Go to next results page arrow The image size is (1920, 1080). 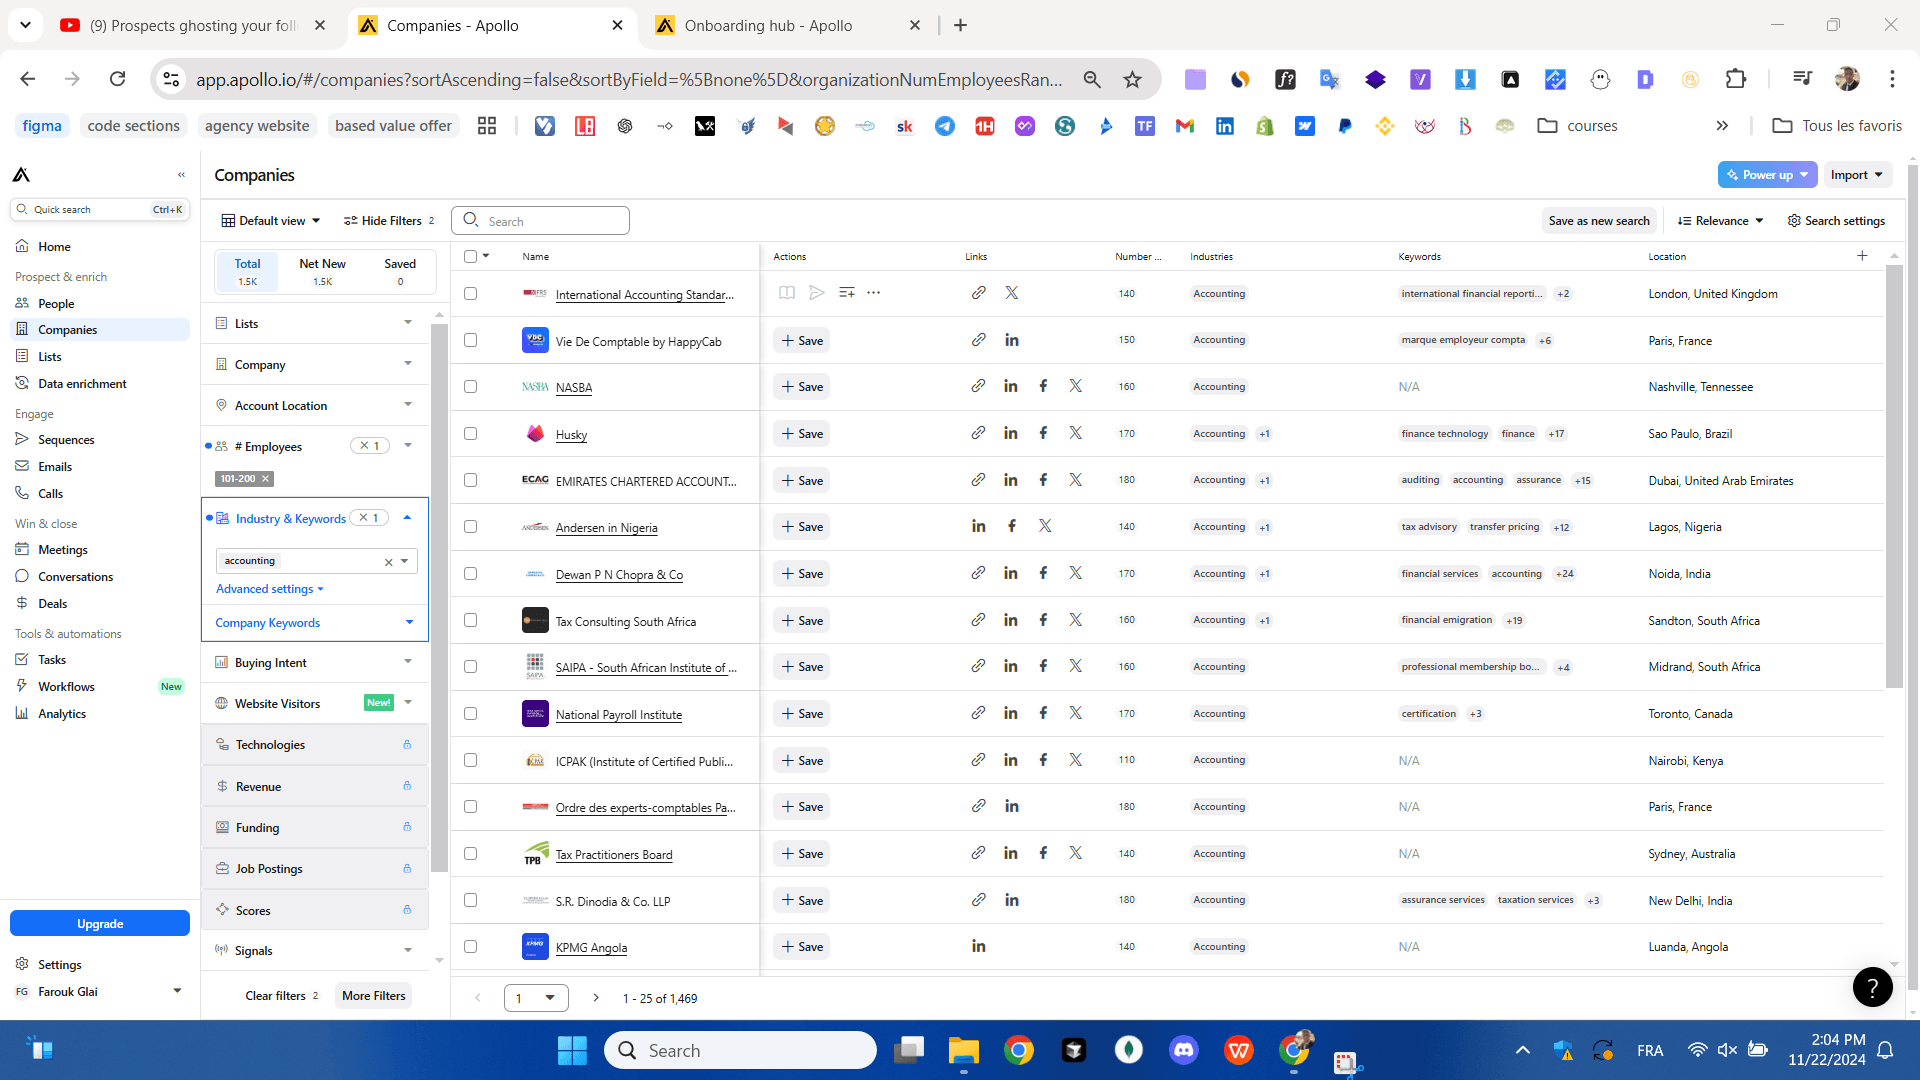[x=596, y=998]
